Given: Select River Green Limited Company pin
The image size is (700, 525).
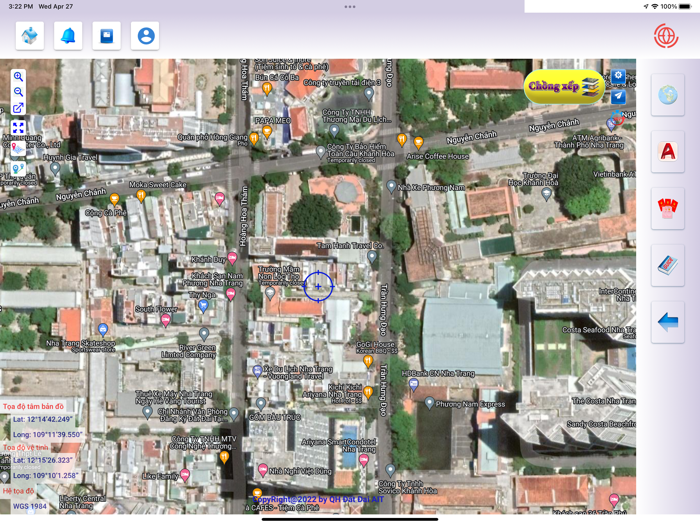Looking at the screenshot, I should (204, 333).
